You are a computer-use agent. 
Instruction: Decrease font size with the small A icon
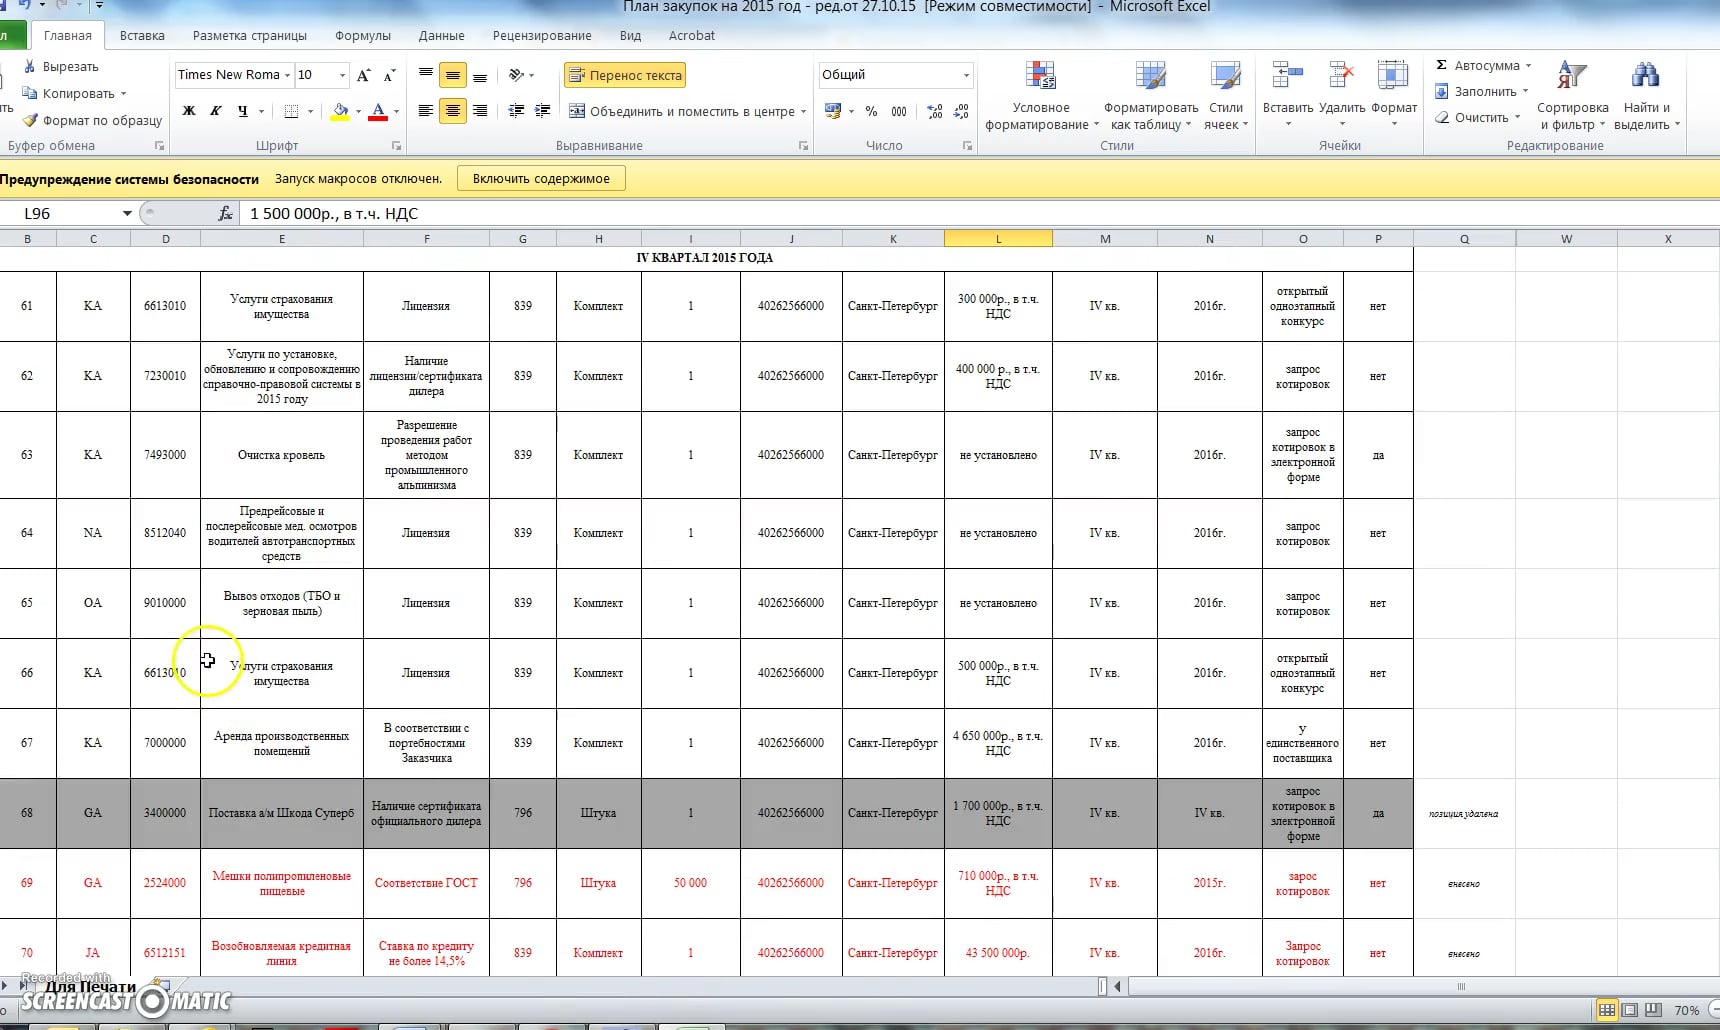[x=389, y=75]
